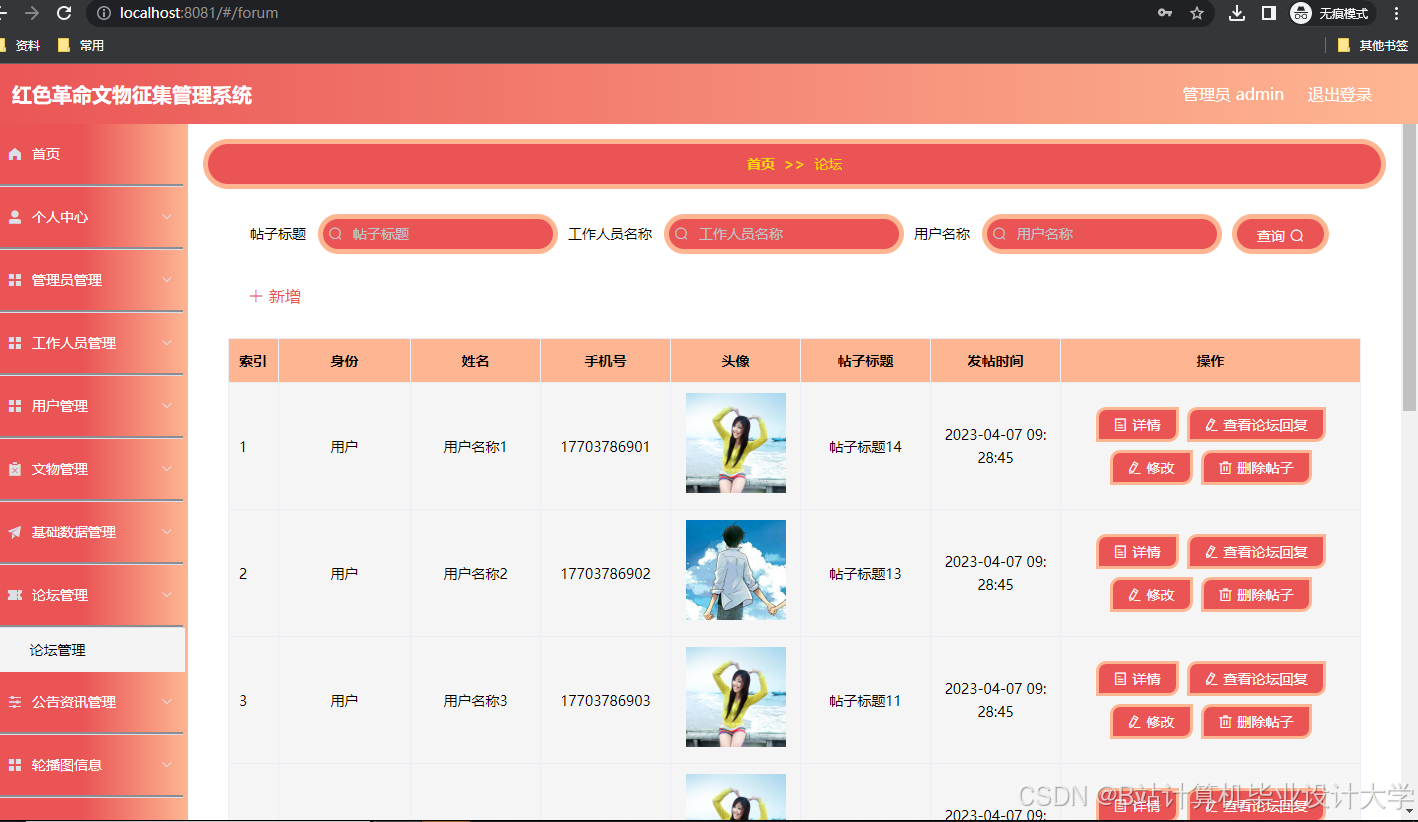
Task: Expand 工作人员管理 chevron
Action: (x=167, y=343)
